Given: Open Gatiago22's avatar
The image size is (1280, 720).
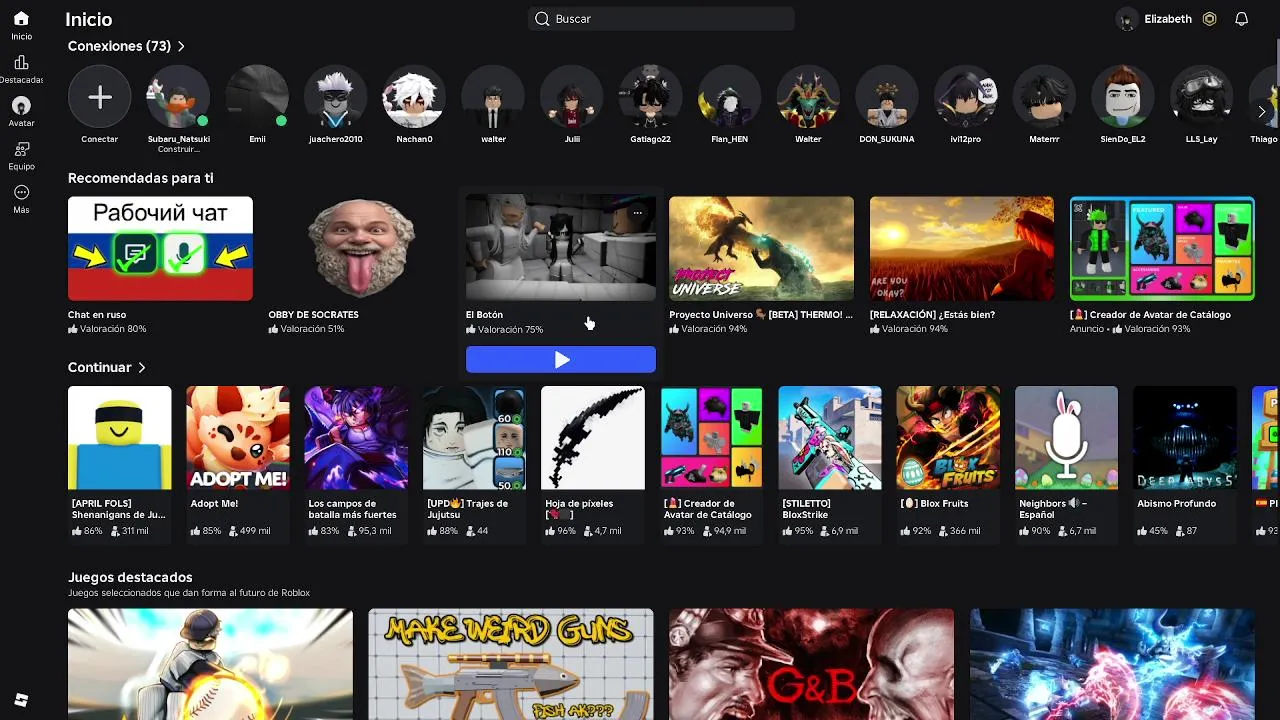Looking at the screenshot, I should tap(650, 97).
